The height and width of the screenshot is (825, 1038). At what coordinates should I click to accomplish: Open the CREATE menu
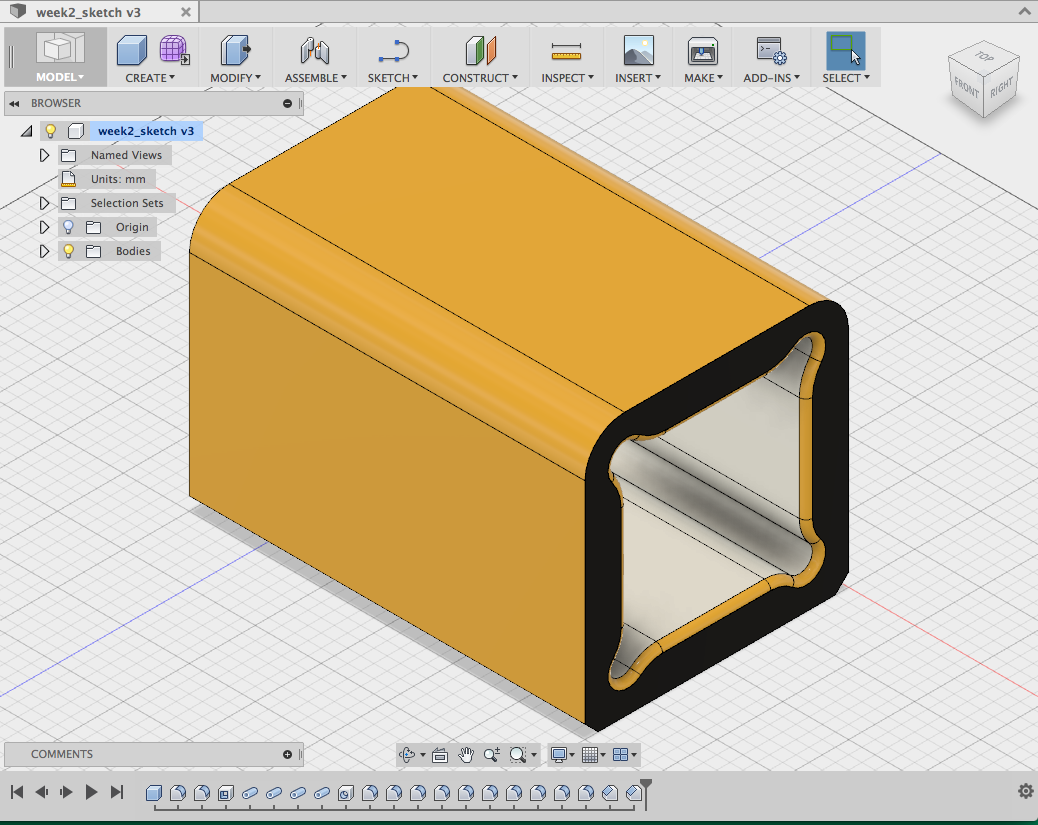point(150,77)
